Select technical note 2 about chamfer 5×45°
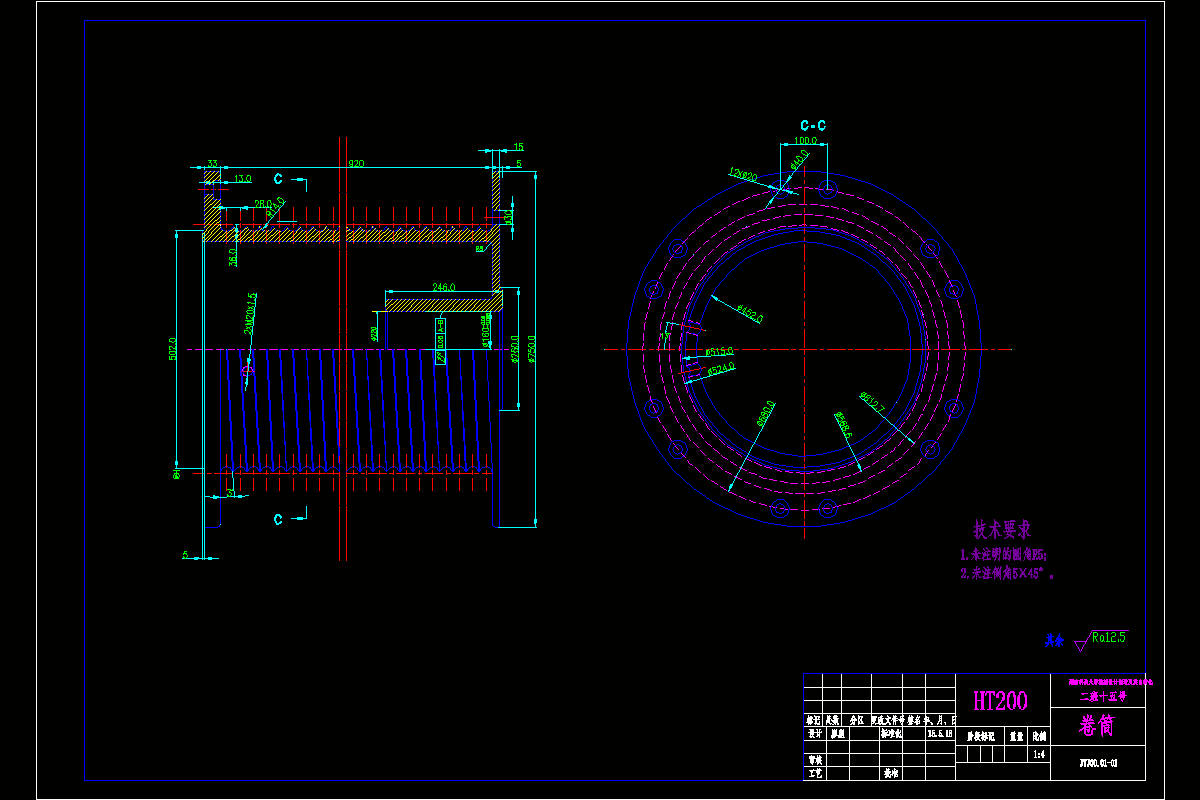The height and width of the screenshot is (800, 1200). [x=1007, y=574]
